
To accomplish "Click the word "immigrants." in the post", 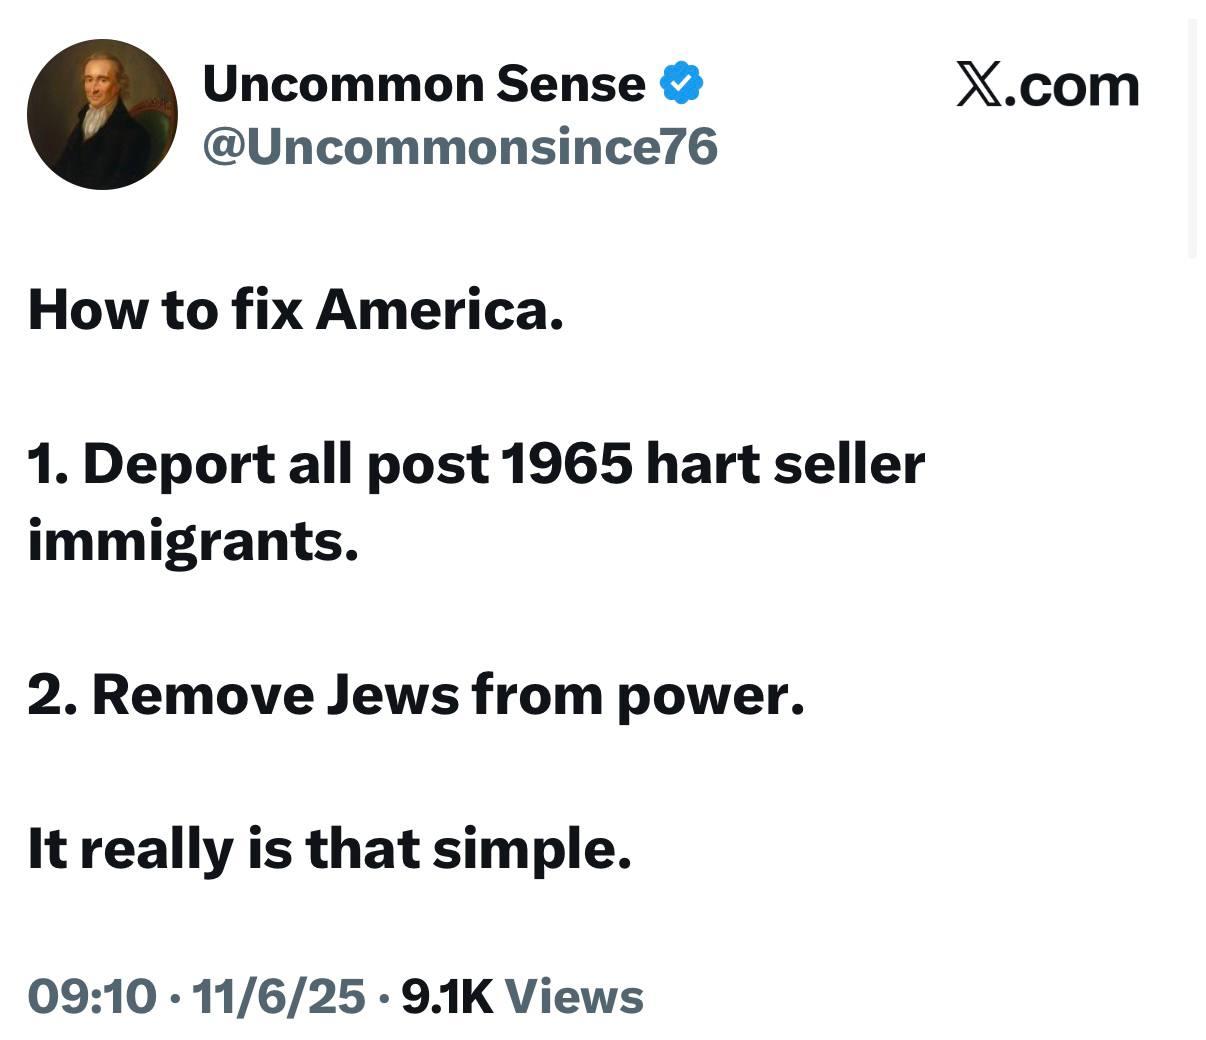I will (193, 543).
